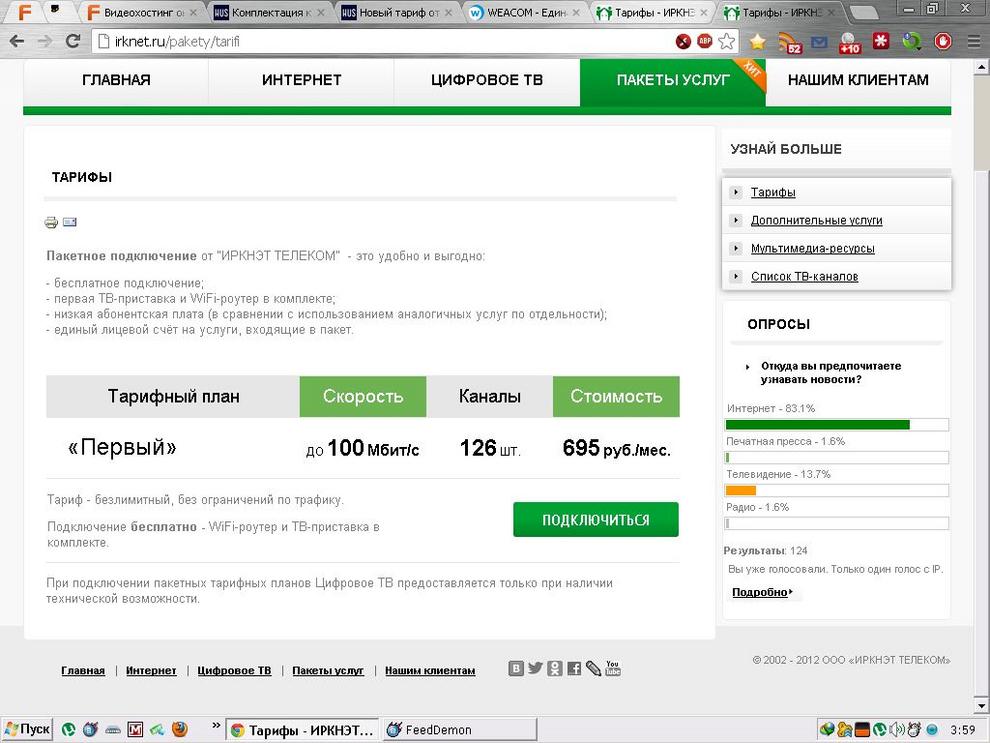Viewport: 990px width, 743px height.
Task: Click the yellow star extension icon
Action: pyautogui.click(x=758, y=42)
